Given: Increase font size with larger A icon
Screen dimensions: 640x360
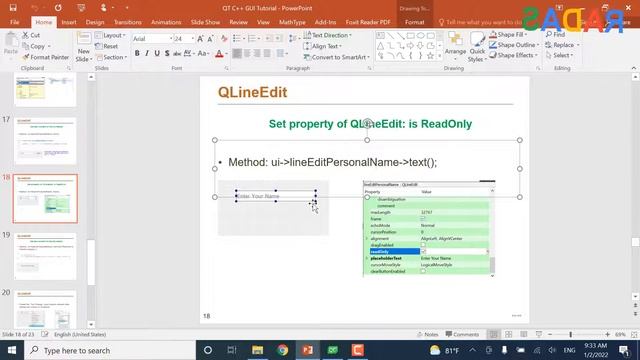Looking at the screenshot, I should (200, 39).
